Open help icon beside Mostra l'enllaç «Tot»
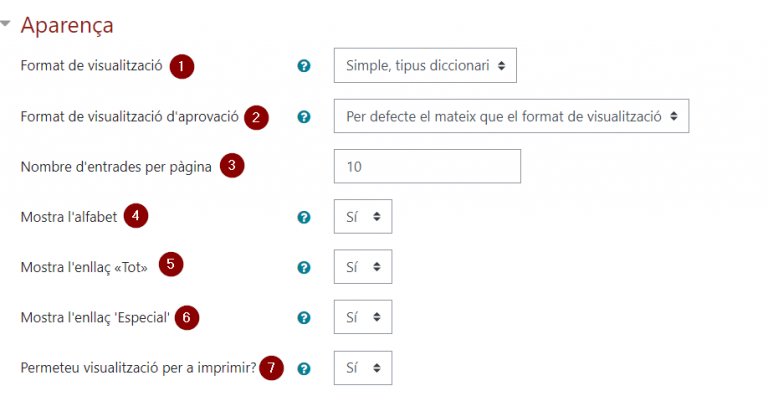This screenshot has width=768, height=396. click(x=304, y=267)
